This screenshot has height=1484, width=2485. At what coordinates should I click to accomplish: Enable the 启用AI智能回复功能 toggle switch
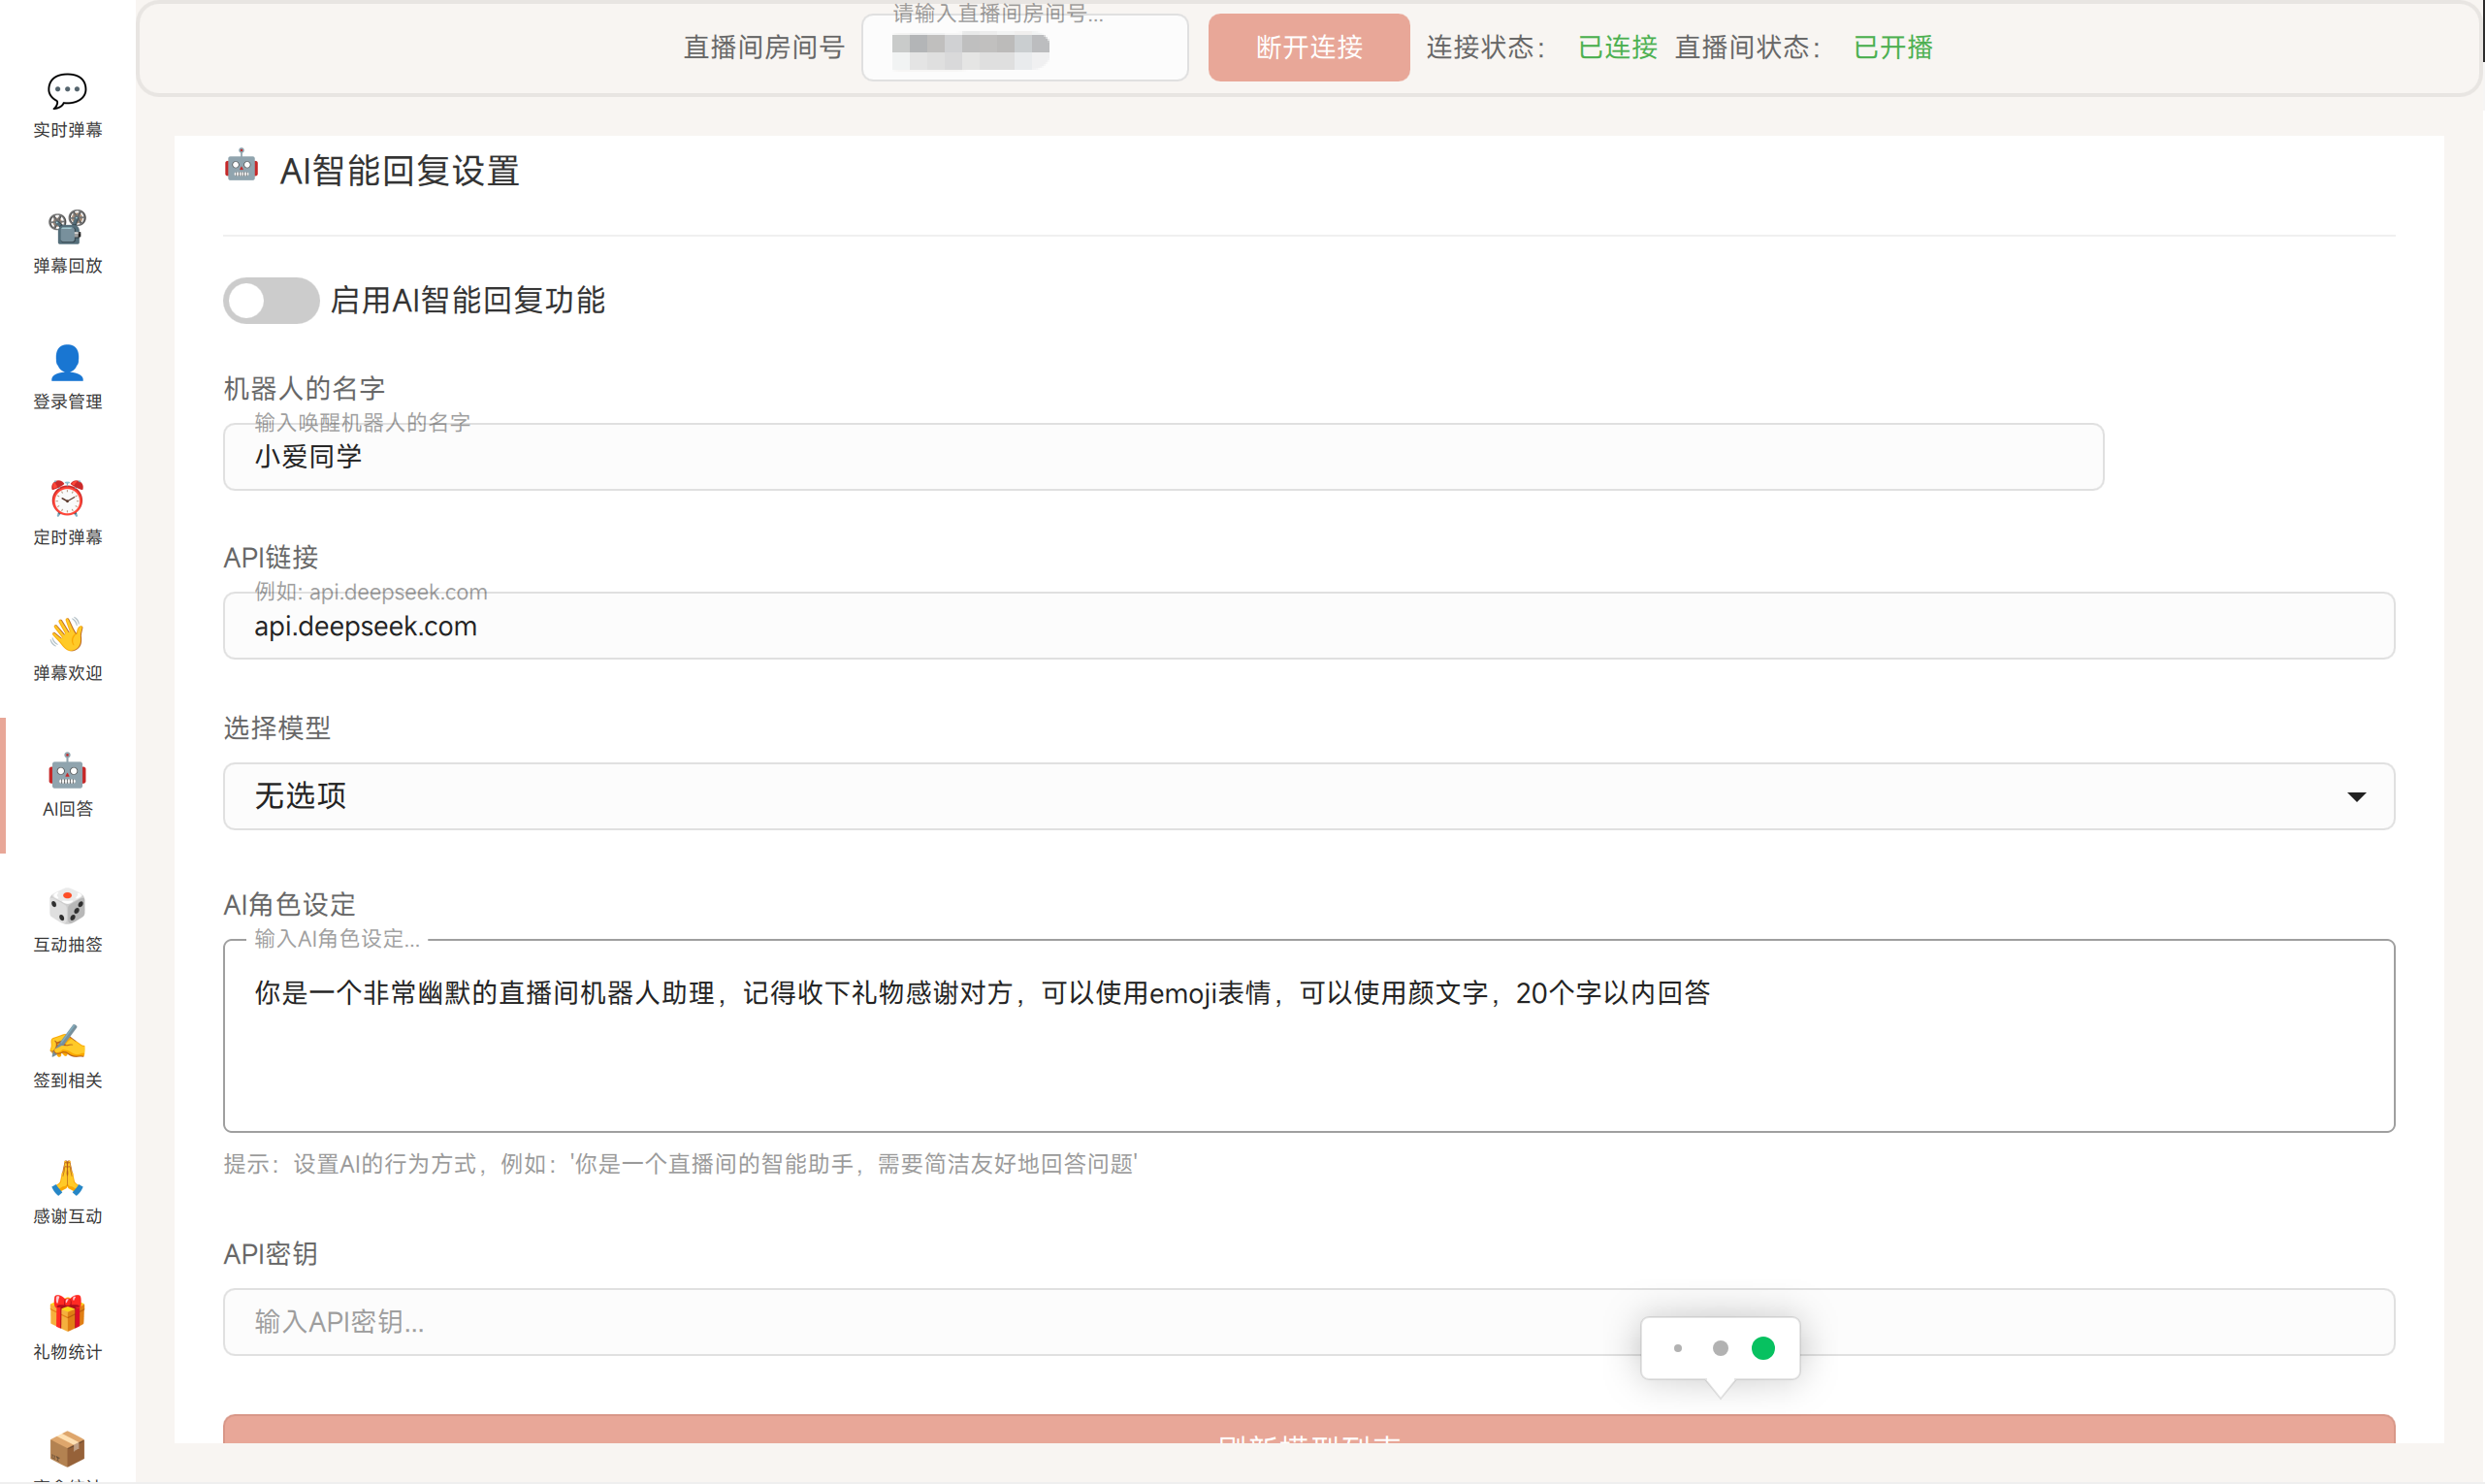coord(270,300)
